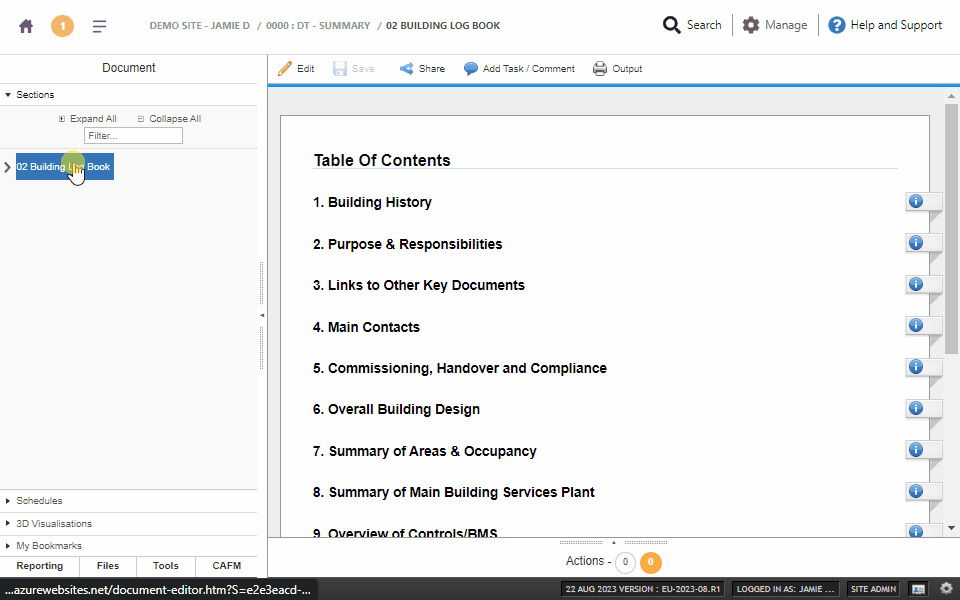Screen dimensions: 960x600
Task: Open the Main Contacts section heading
Action: click(366, 327)
